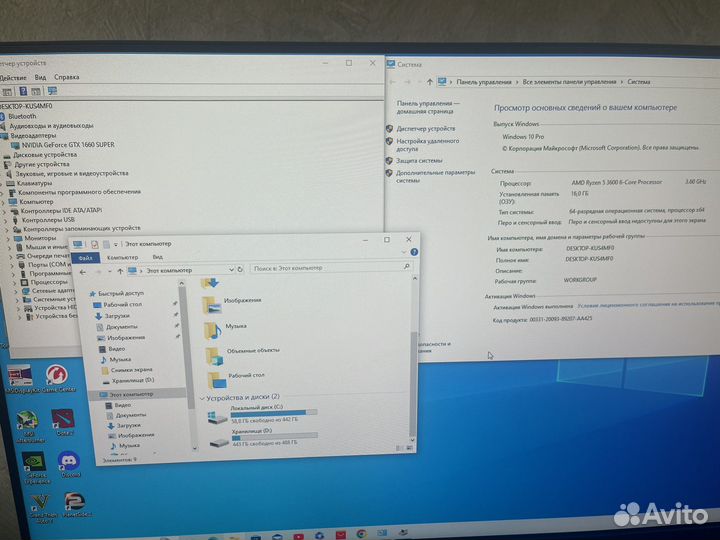Open the Объемные объекты folder
720x540 pixels.
[253, 351]
